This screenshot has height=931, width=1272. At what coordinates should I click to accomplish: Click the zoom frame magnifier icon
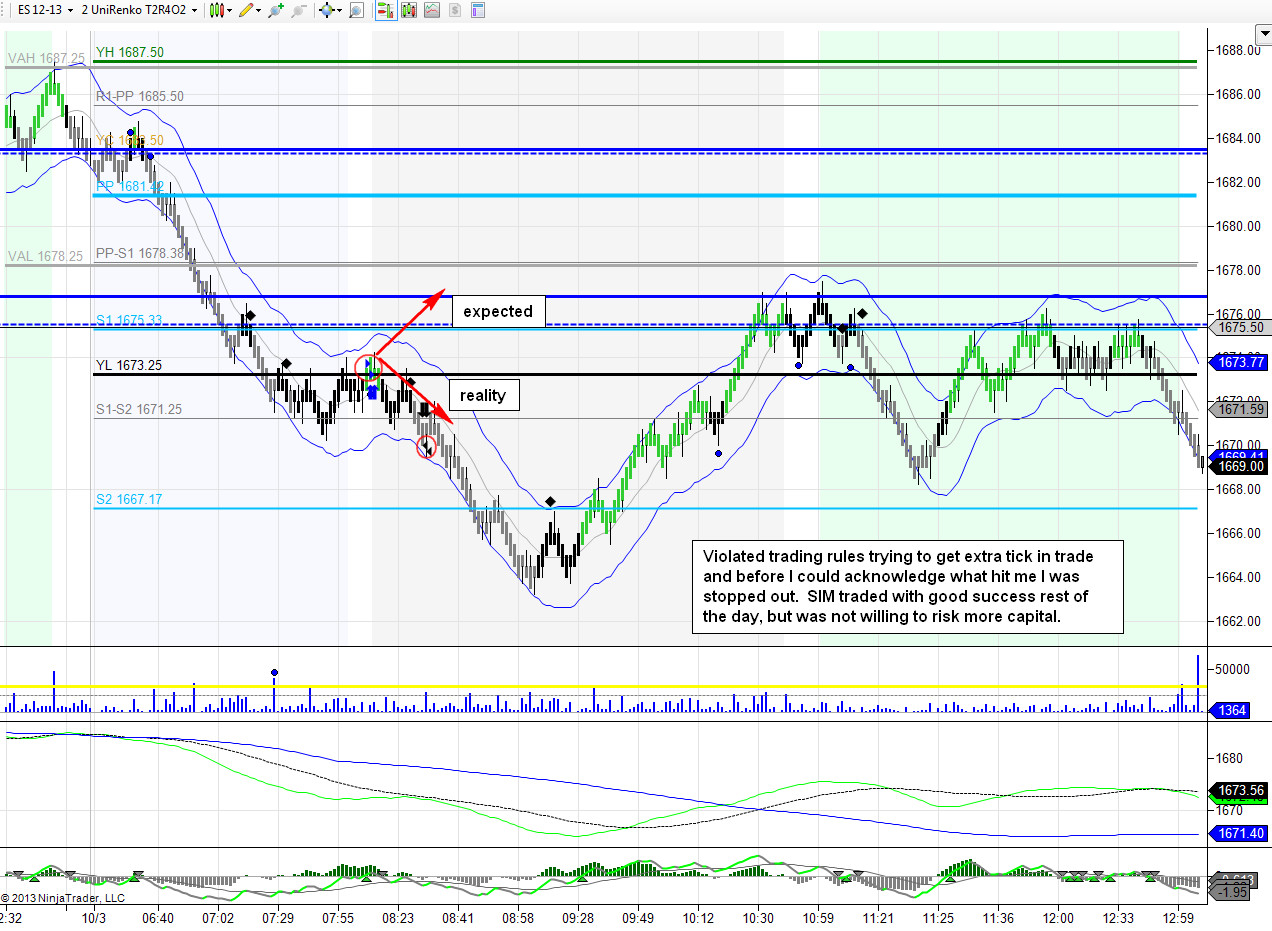pos(356,10)
